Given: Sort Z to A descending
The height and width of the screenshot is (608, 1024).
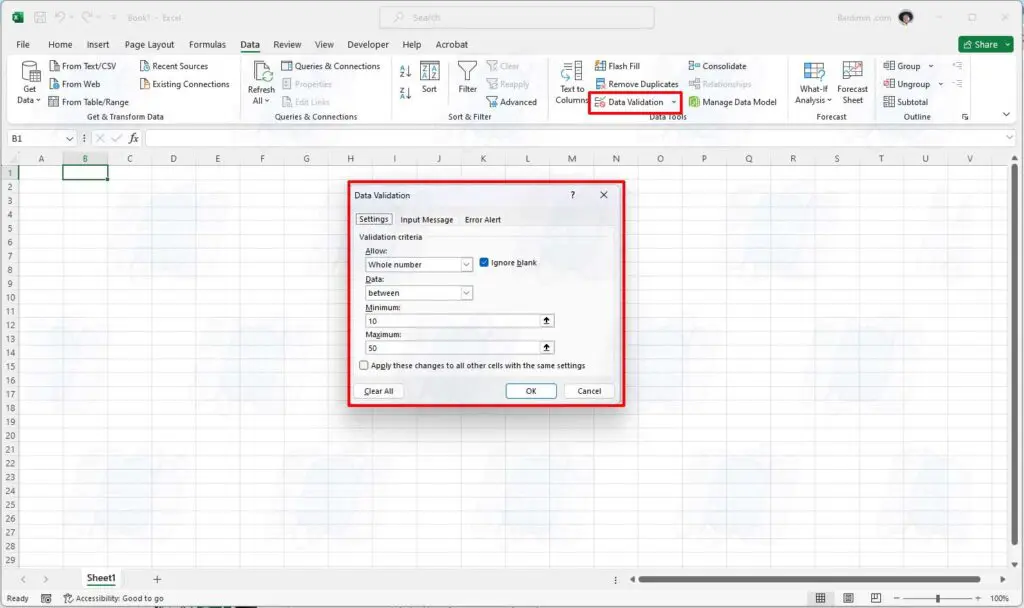Looking at the screenshot, I should coord(406,93).
